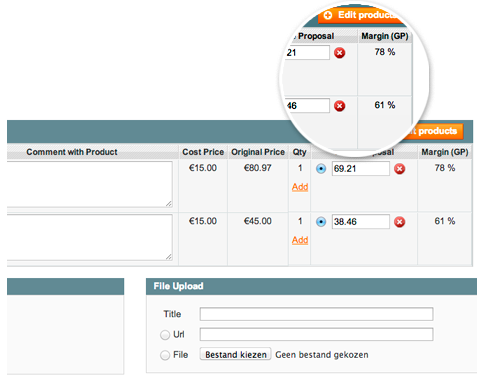Focus the 69.21 proposal price field

360,169
